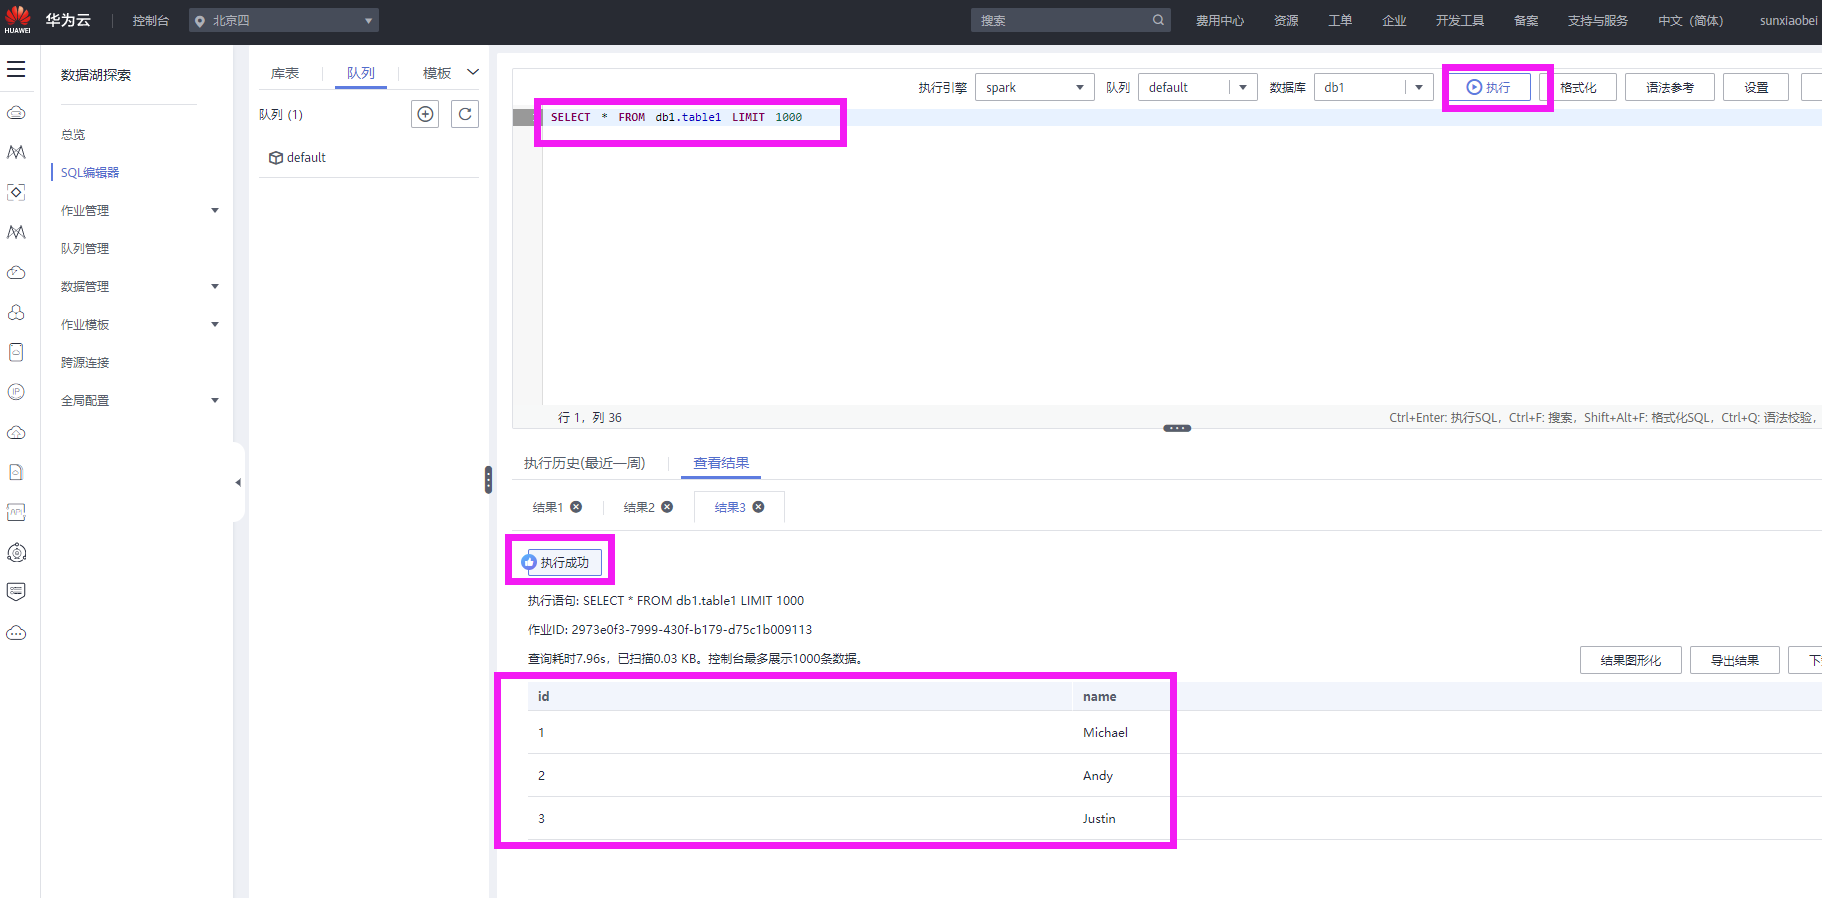Close the 结果1 result tab
This screenshot has height=898, width=1822.
tap(576, 507)
